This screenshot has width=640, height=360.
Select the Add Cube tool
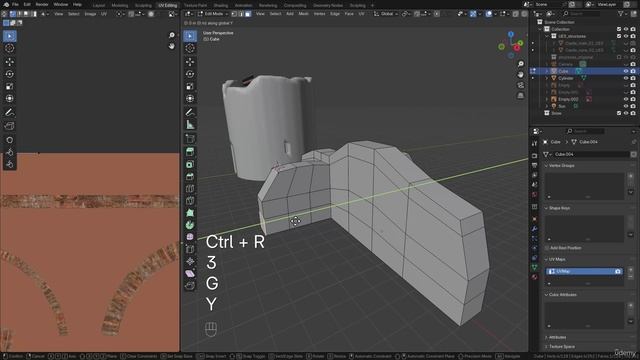pos(190,138)
